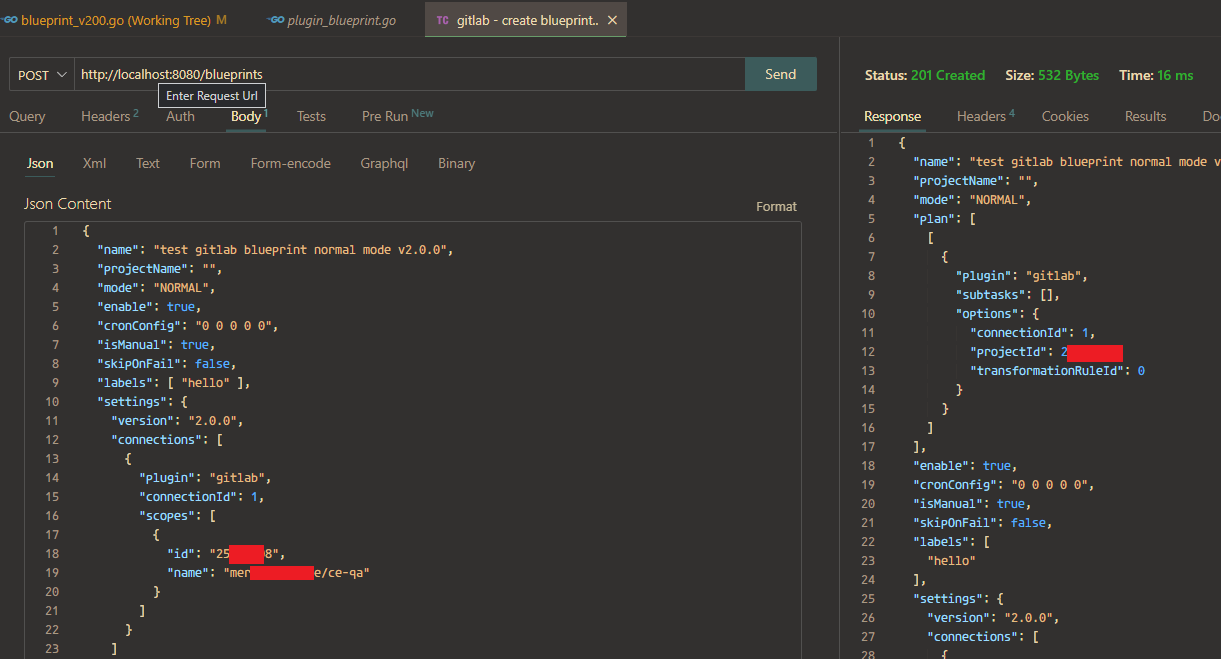Click the TC icon on the gitlab tab
The image size is (1221, 659).
click(x=442, y=20)
